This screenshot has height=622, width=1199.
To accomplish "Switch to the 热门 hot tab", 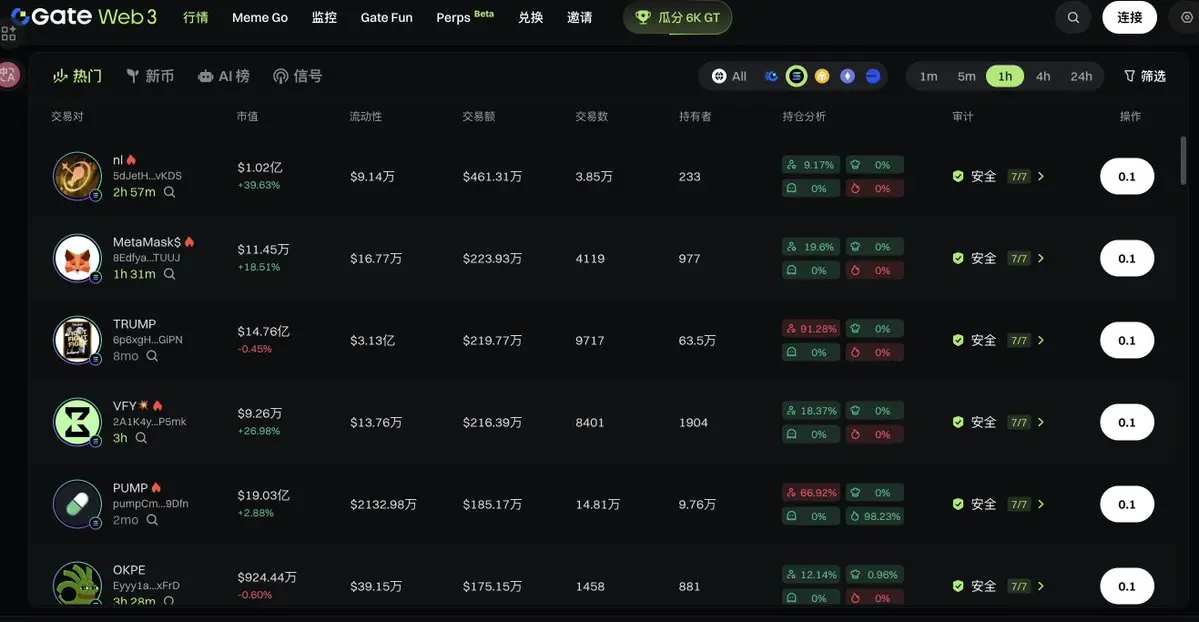I will 77,76.
